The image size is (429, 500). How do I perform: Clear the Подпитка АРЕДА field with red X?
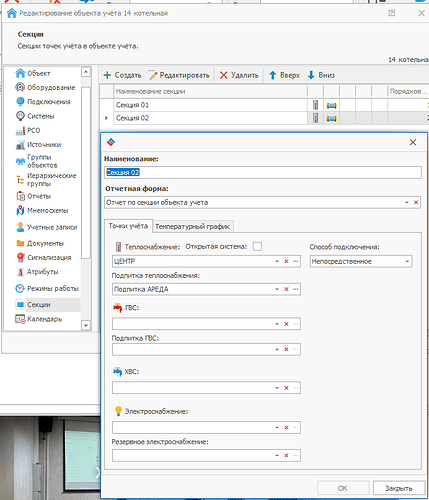286,289
